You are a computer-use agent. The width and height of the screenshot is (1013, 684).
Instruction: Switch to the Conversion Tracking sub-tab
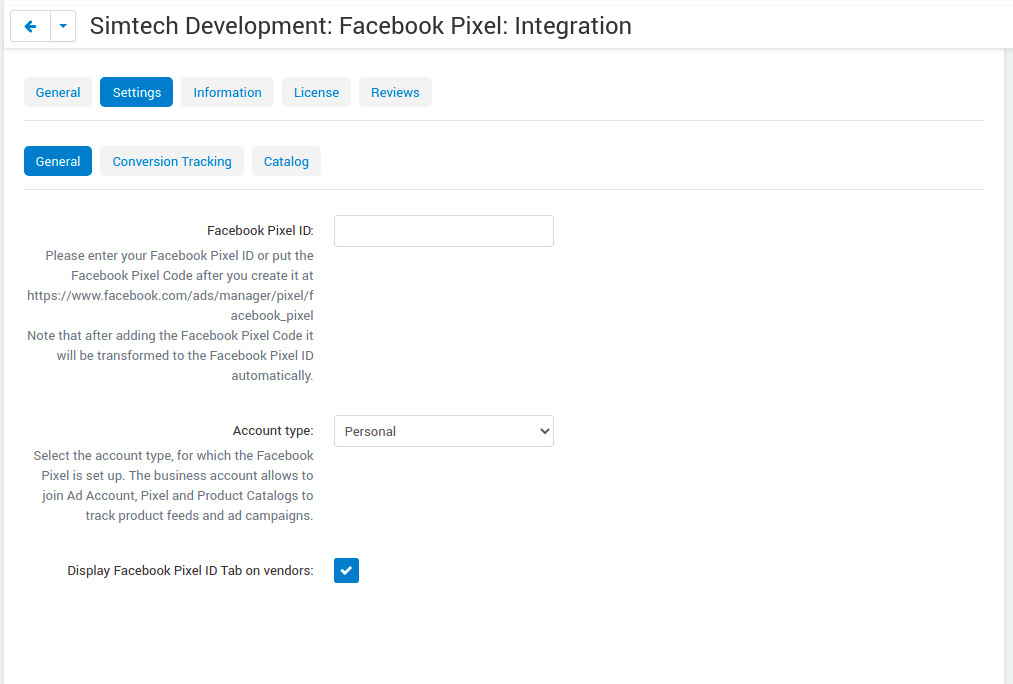pos(171,160)
